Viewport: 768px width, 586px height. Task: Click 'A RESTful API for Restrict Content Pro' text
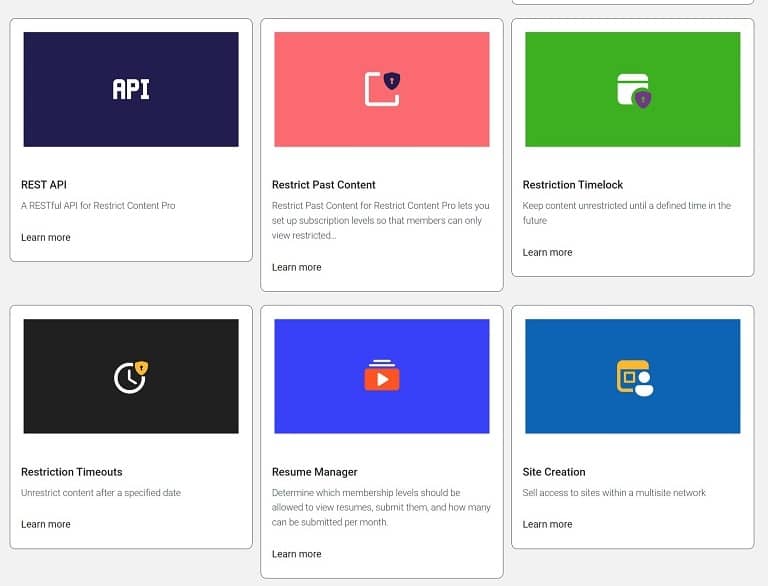pyautogui.click(x=98, y=205)
